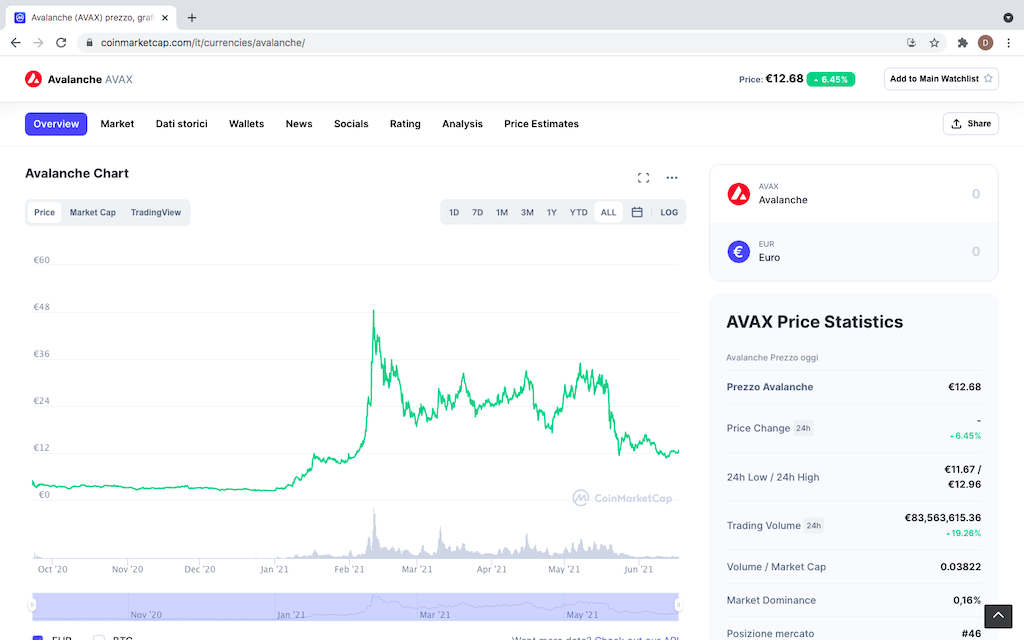Viewport: 1024px width, 640px height.
Task: Click the Volume / Market Cap value 0.03822
Action: (961, 567)
